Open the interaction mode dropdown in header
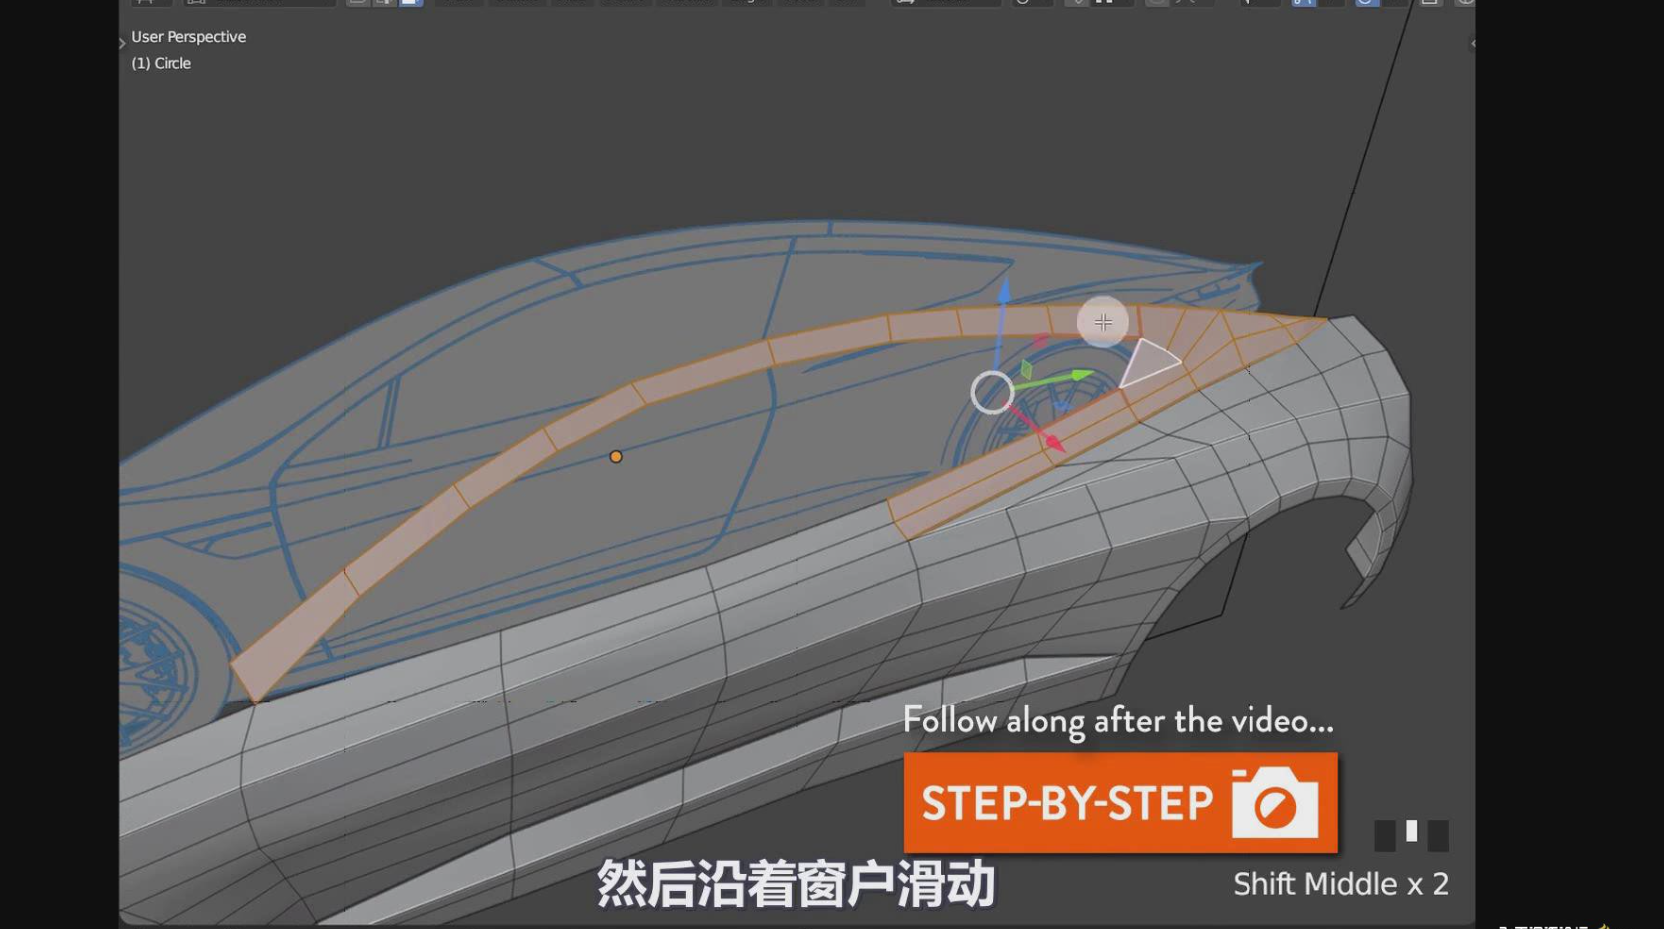 [260, 2]
